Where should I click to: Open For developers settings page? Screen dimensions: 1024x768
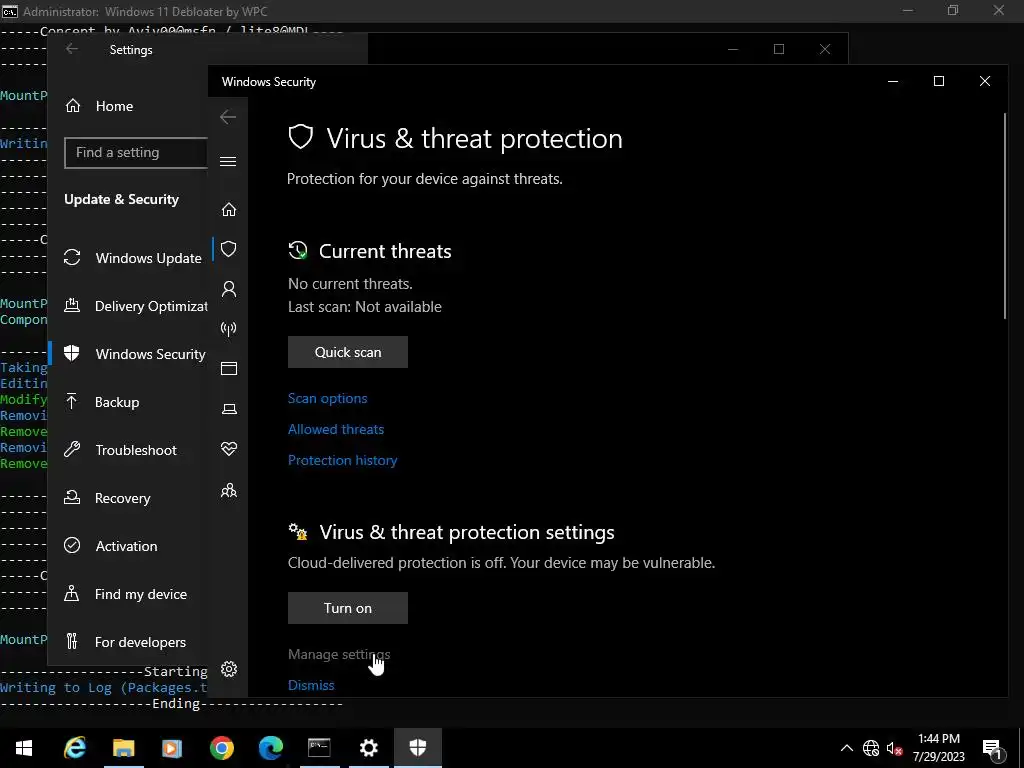point(125,642)
